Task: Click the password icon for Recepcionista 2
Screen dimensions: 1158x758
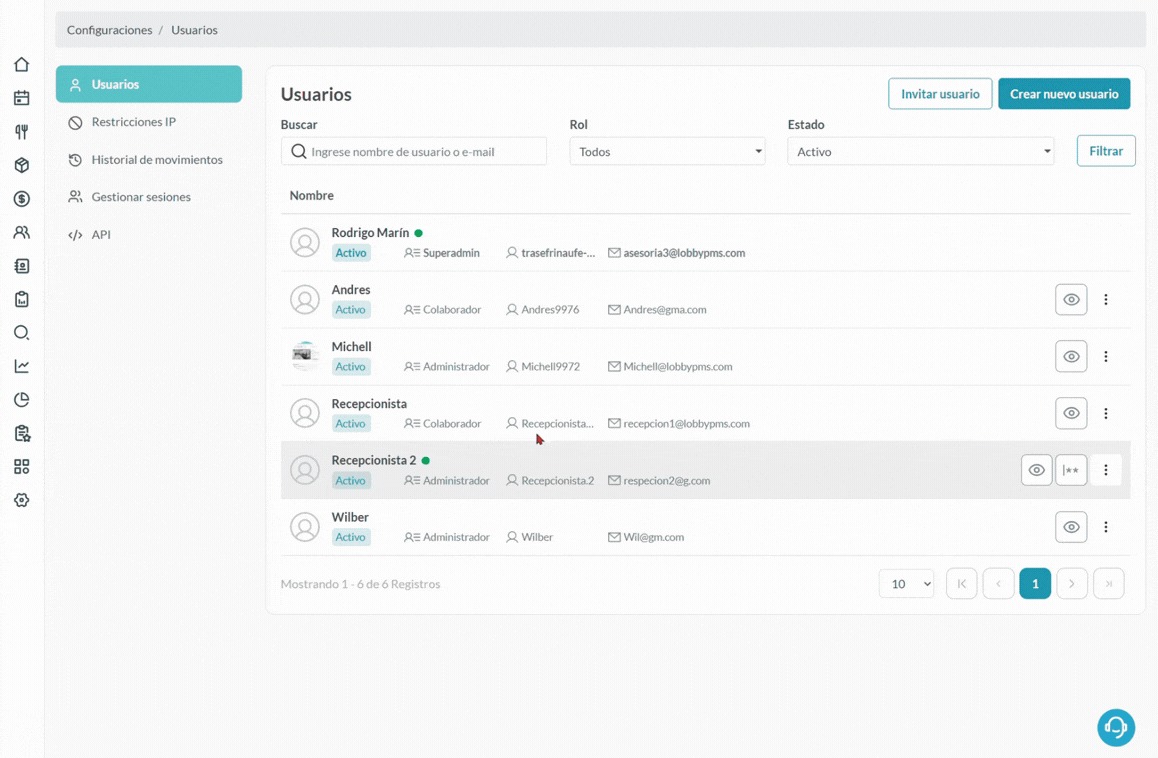Action: point(1071,470)
